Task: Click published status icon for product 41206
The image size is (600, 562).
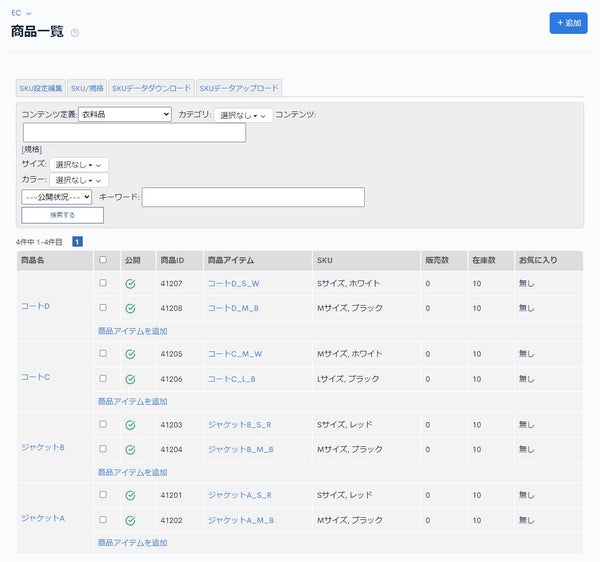Action: click(130, 379)
